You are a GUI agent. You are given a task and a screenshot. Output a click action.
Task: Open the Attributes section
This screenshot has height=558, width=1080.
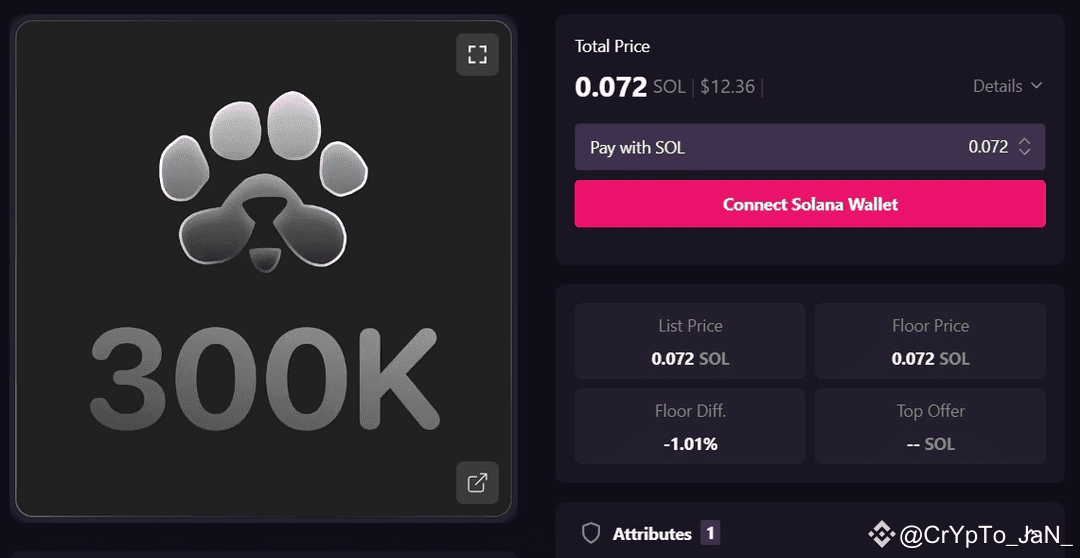(652, 534)
